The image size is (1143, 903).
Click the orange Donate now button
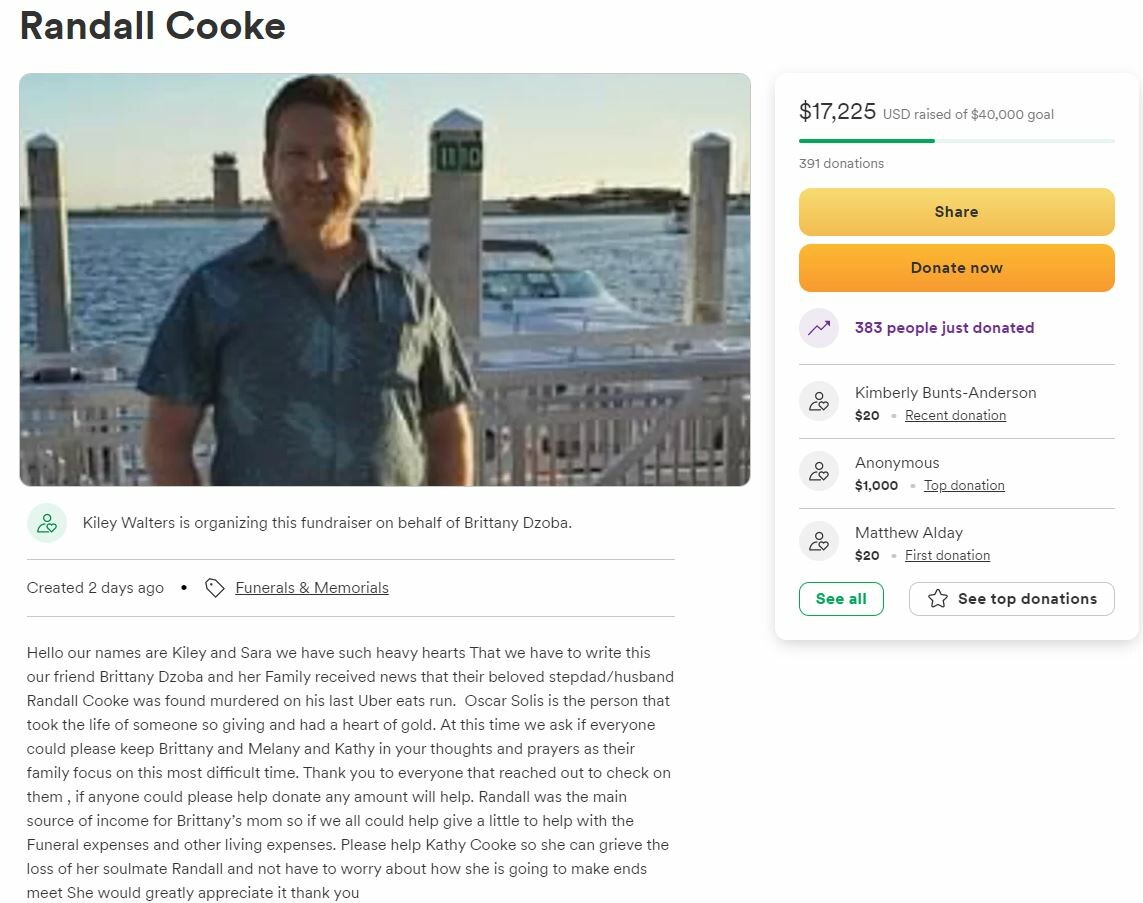coord(956,267)
